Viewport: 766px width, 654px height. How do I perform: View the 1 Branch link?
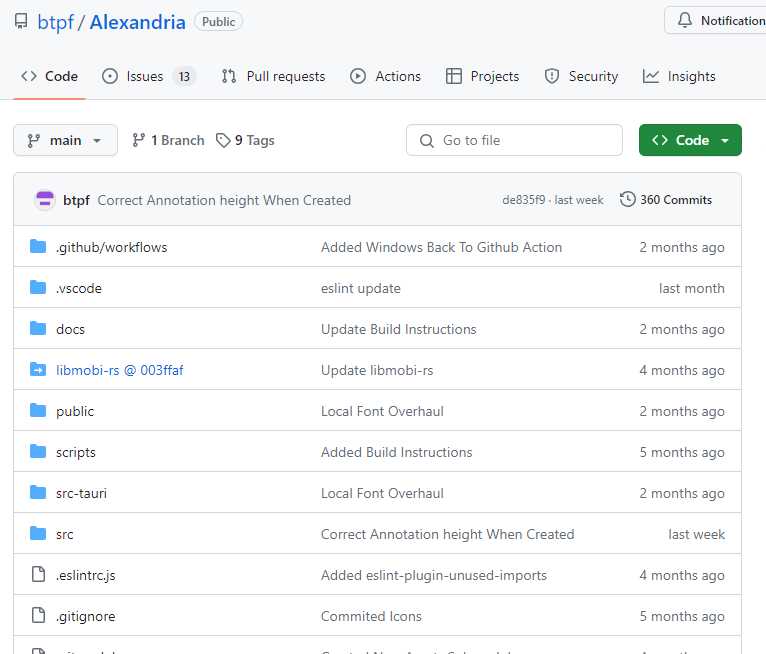[x=168, y=141]
